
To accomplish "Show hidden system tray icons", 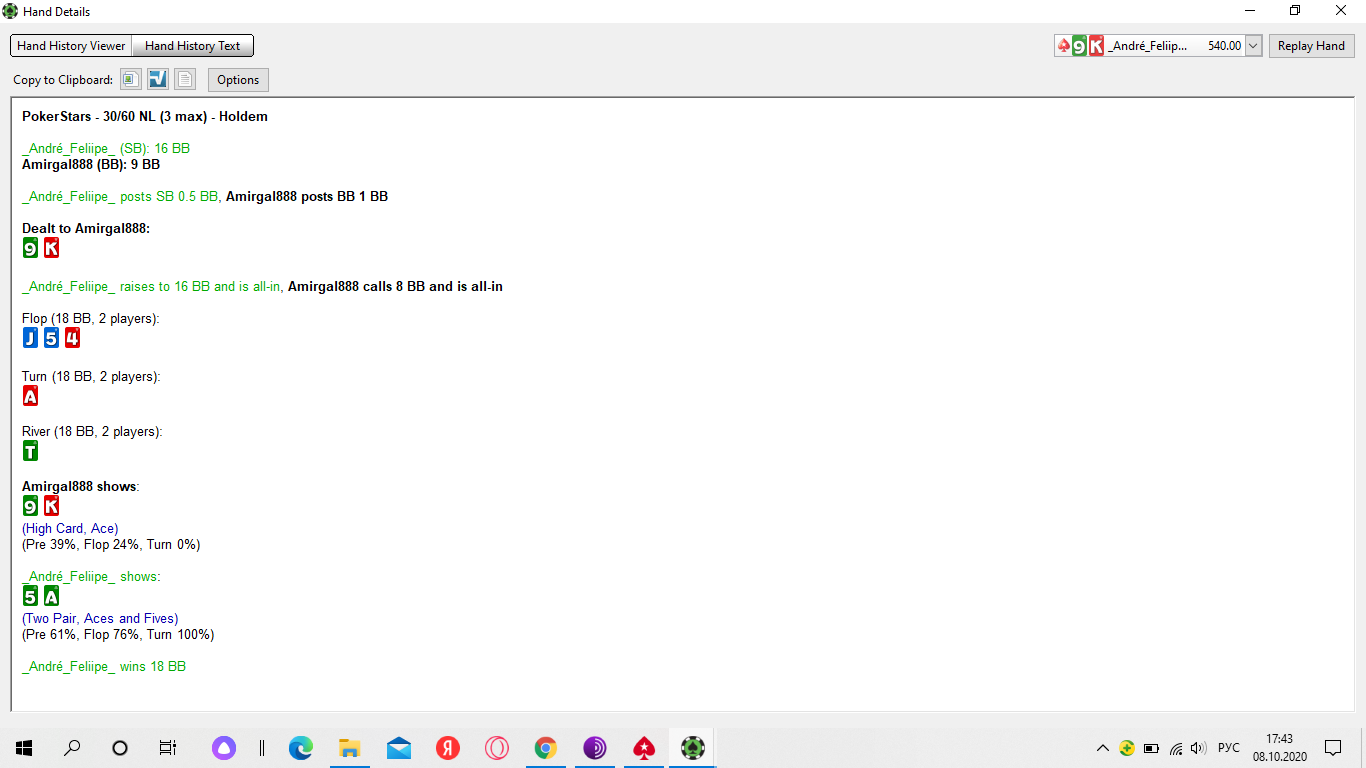I will point(1103,747).
